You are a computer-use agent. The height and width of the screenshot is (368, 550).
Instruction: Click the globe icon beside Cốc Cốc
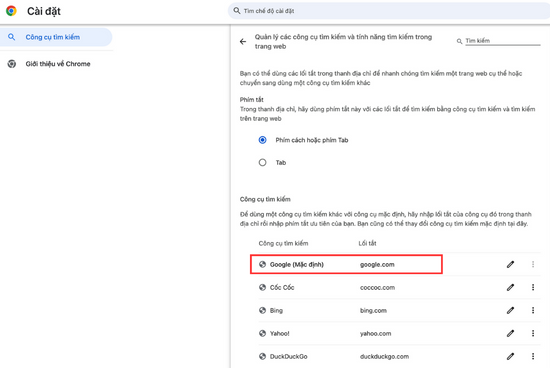point(262,287)
